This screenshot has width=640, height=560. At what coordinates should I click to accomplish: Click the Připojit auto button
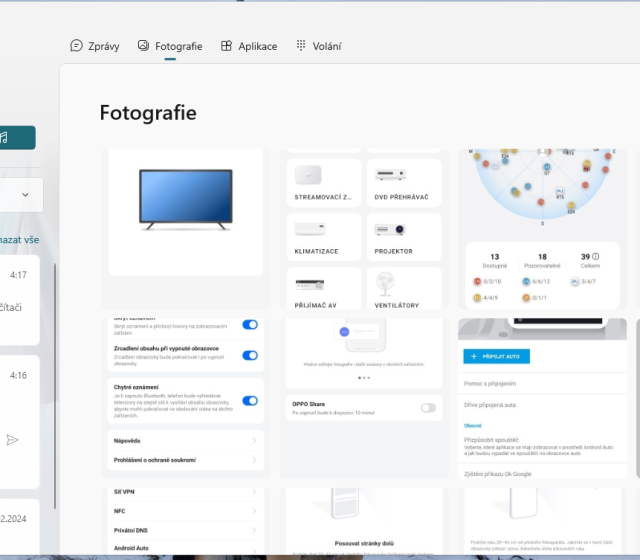(496, 356)
